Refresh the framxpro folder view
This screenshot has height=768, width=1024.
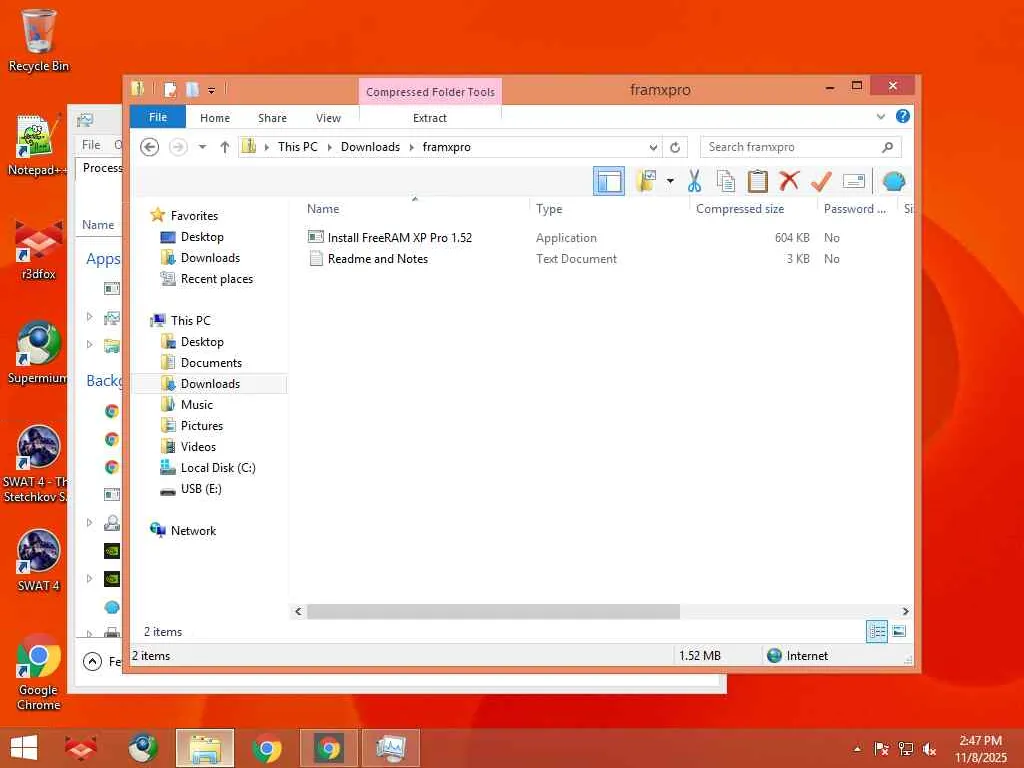(675, 147)
